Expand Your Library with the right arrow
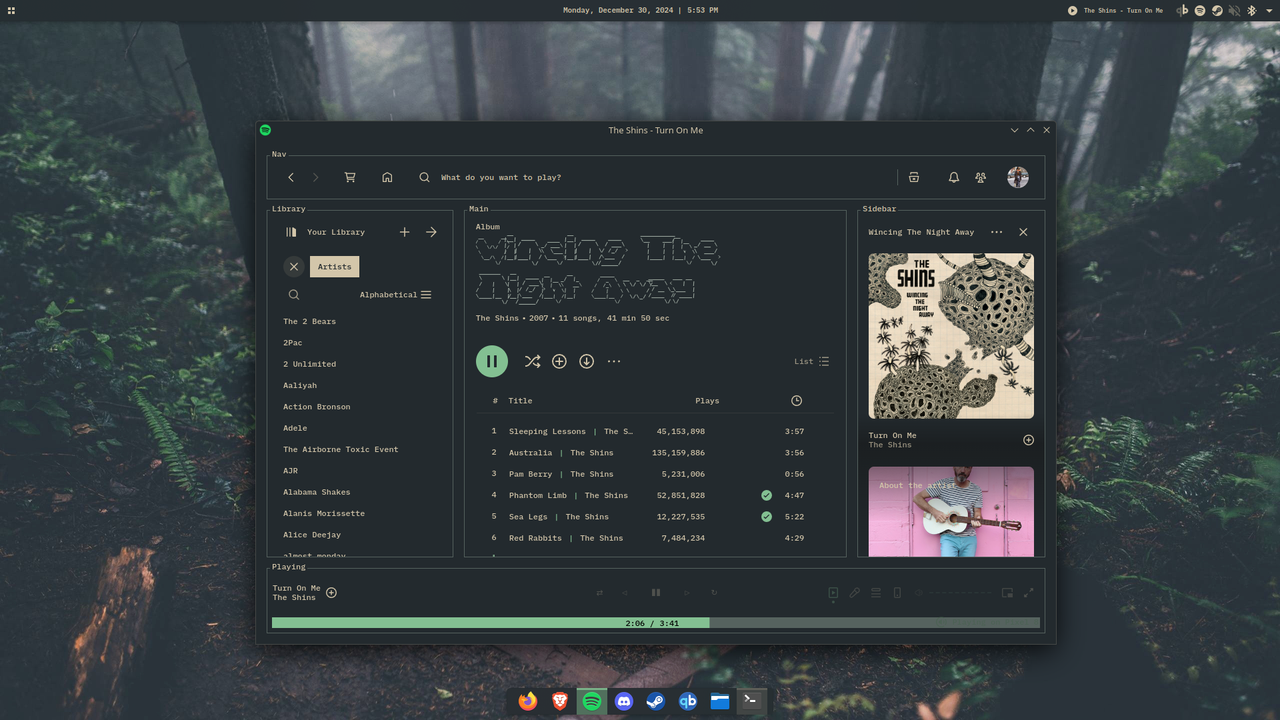Screen dimensions: 1280x720 [x=431, y=232]
